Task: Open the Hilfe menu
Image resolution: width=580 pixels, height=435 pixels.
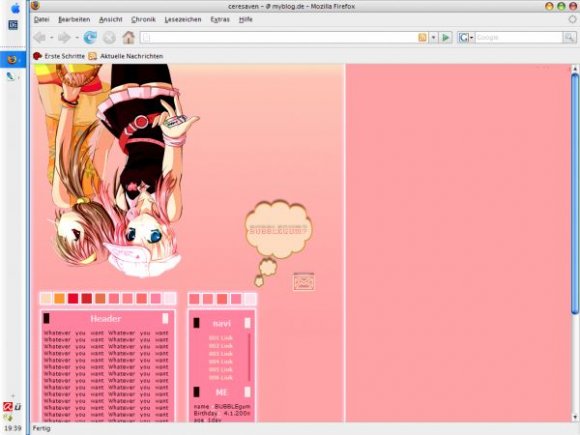Action: point(246,19)
